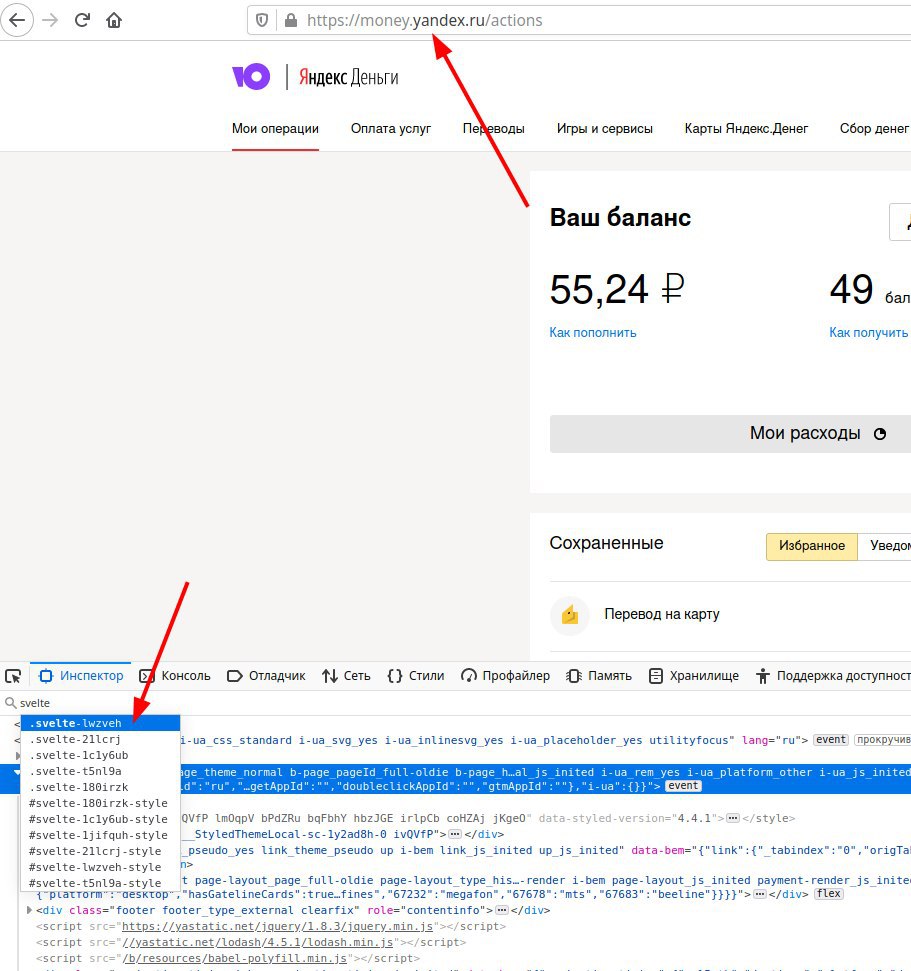Switch to Поддержка доступности devtools tab
Screen dimensions: 911x971
click(x=832, y=676)
